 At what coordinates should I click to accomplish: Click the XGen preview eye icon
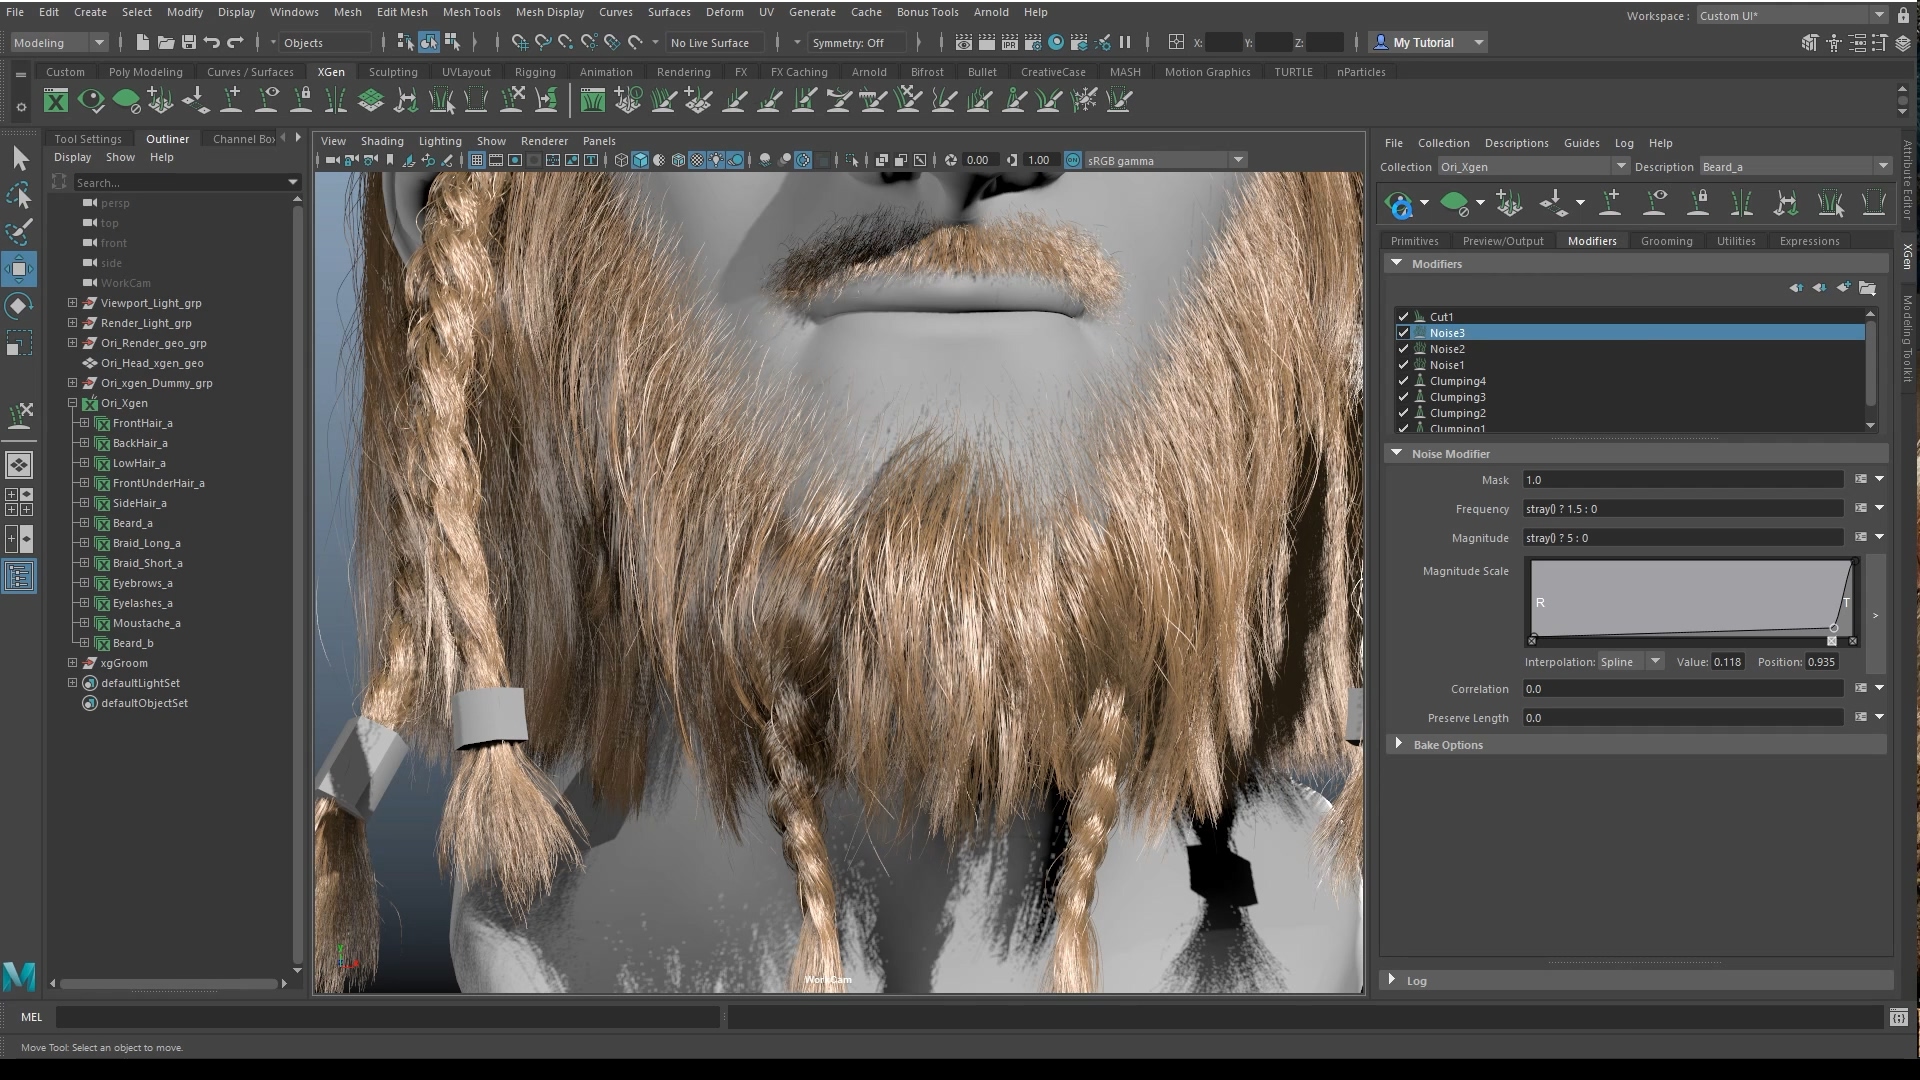pos(1400,205)
